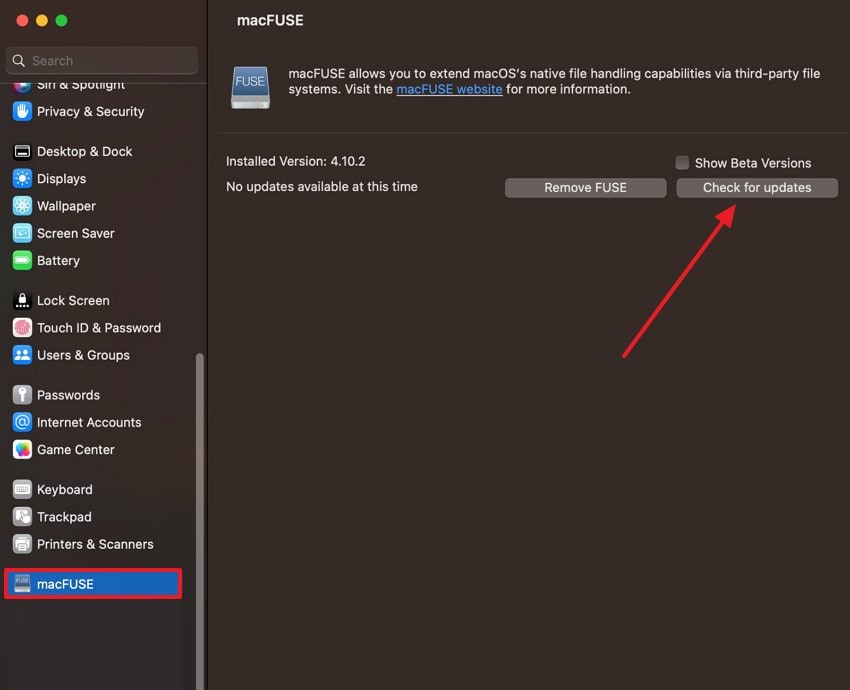850x690 pixels.
Task: Enable the Show Beta Versions checkbox
Action: [682, 163]
